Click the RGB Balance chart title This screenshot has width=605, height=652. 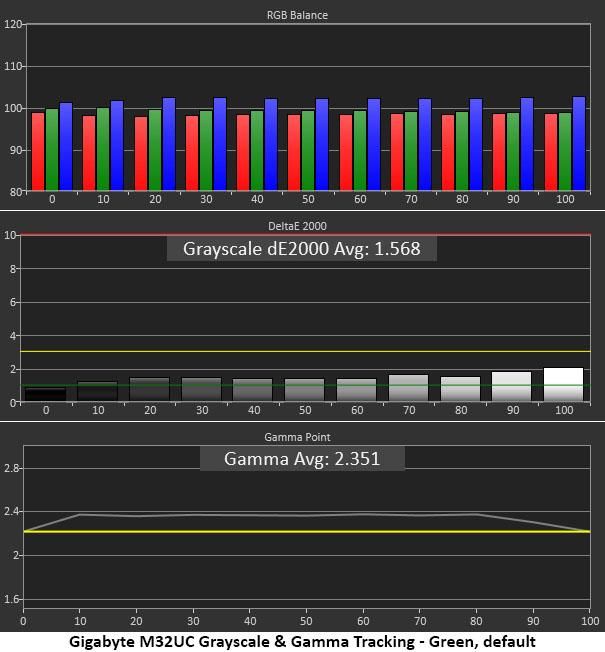coord(297,15)
